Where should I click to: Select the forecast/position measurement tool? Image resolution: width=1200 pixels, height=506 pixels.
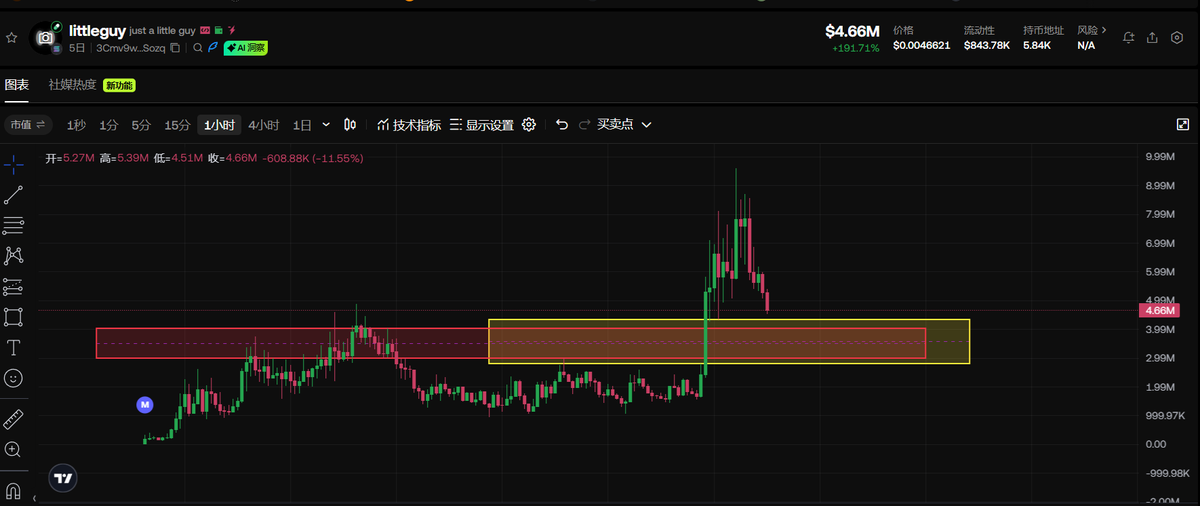tap(13, 287)
